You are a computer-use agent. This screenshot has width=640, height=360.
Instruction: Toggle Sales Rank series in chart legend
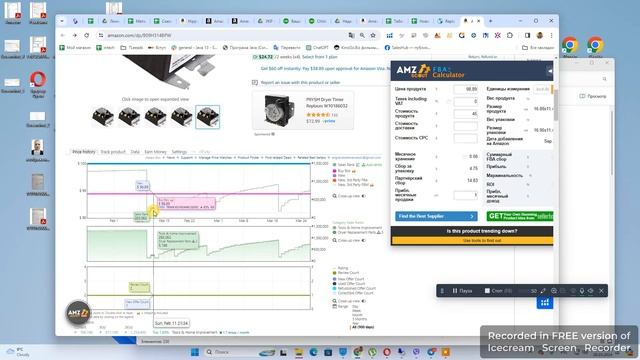(345, 165)
